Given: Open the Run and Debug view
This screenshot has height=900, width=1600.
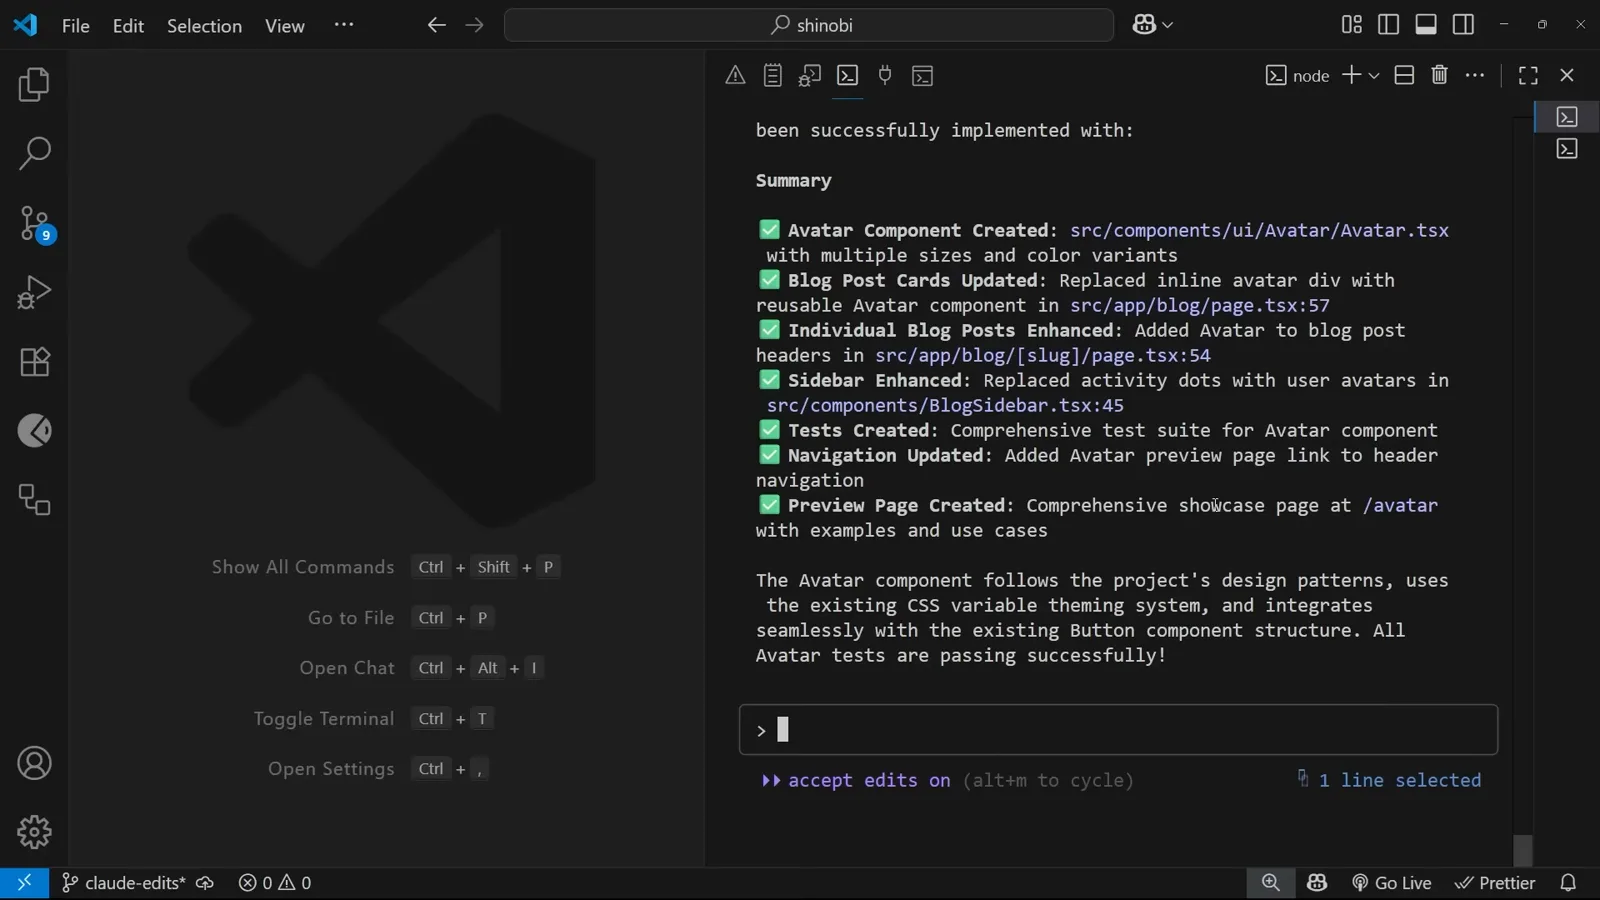Looking at the screenshot, I should pyautogui.click(x=34, y=292).
